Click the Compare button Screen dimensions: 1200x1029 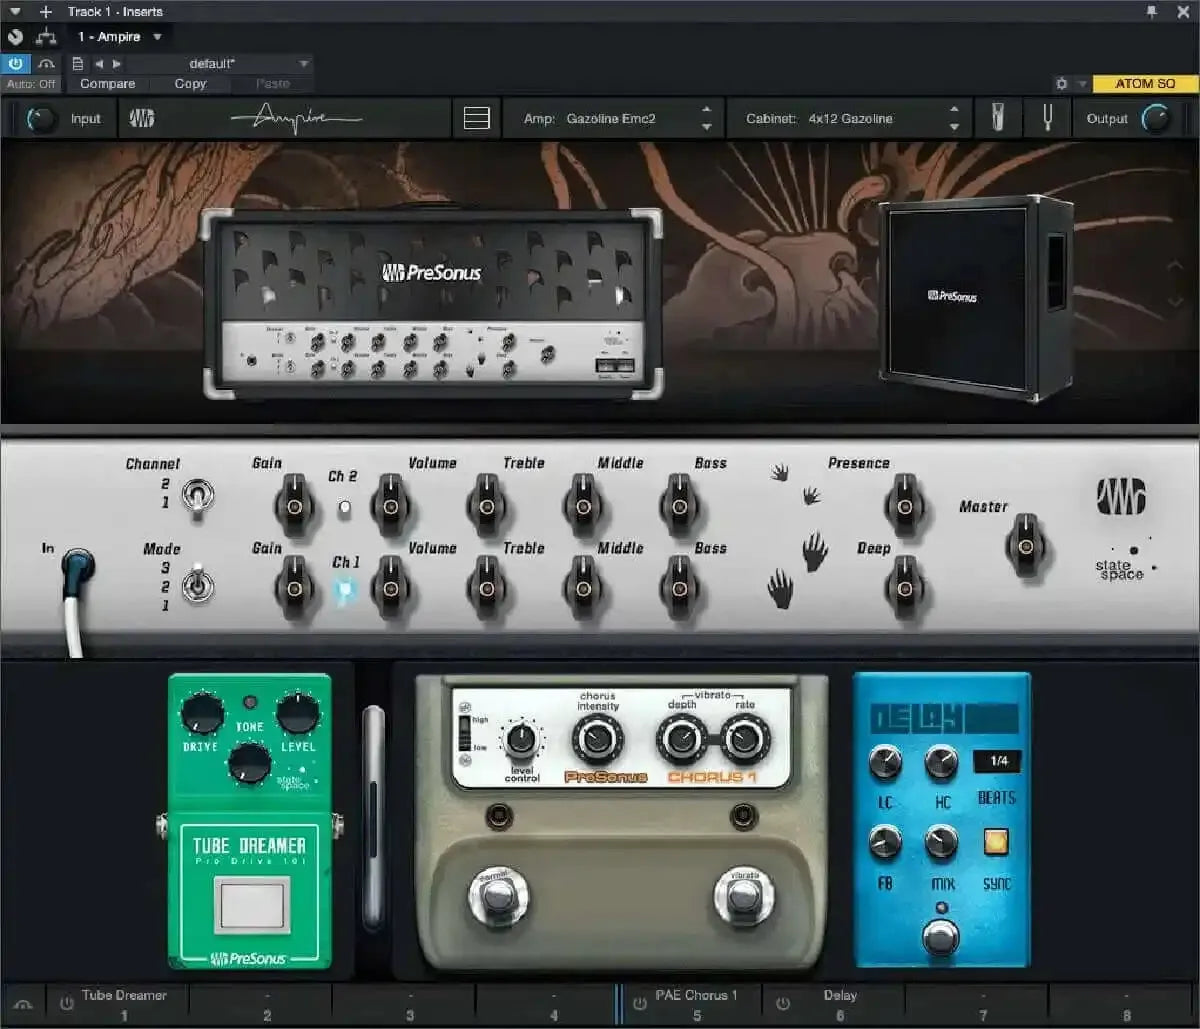point(107,84)
